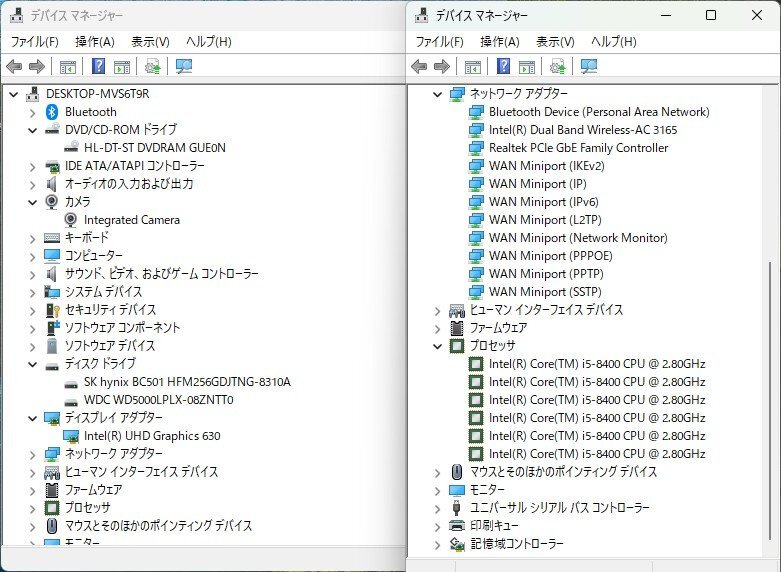Select WAN Miniport (SSTP) entry
Screen dimensions: 781x572
tap(545, 292)
